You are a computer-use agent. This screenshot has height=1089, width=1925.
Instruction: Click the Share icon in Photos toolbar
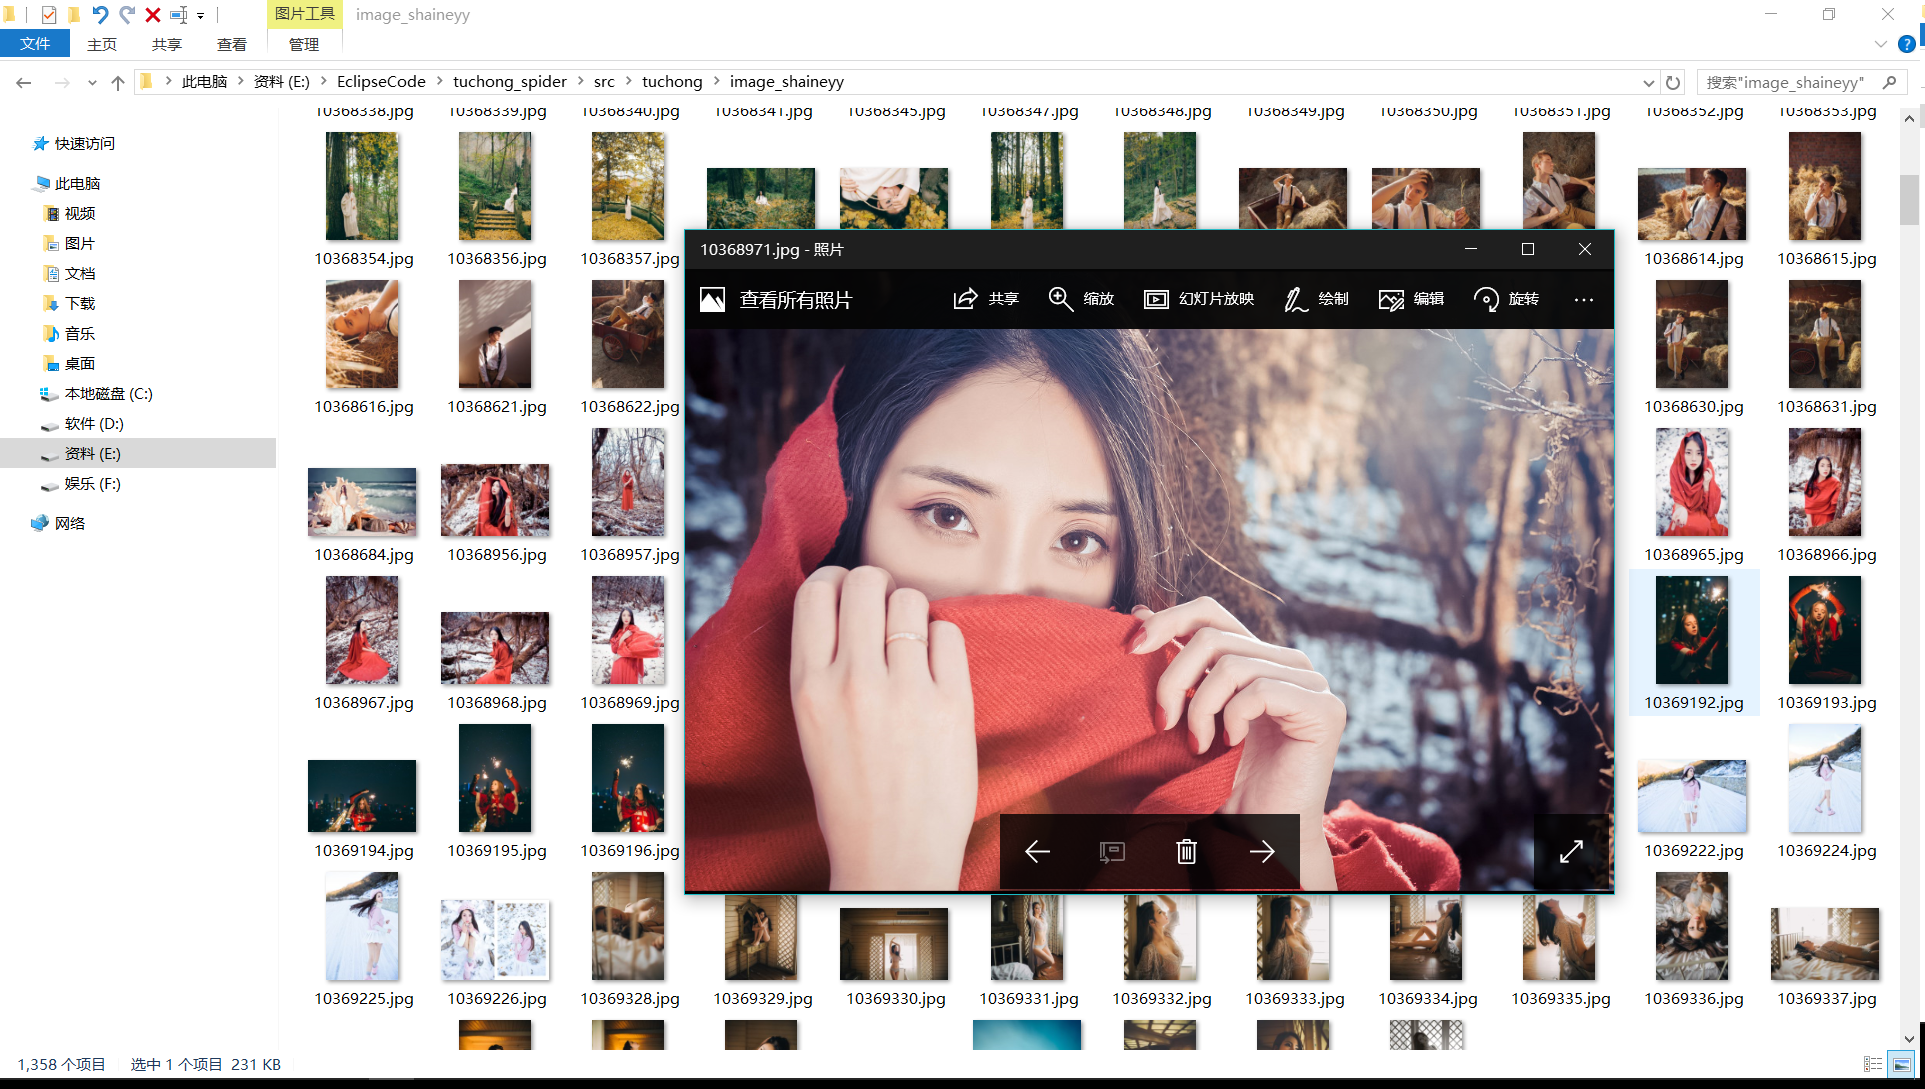tap(965, 299)
